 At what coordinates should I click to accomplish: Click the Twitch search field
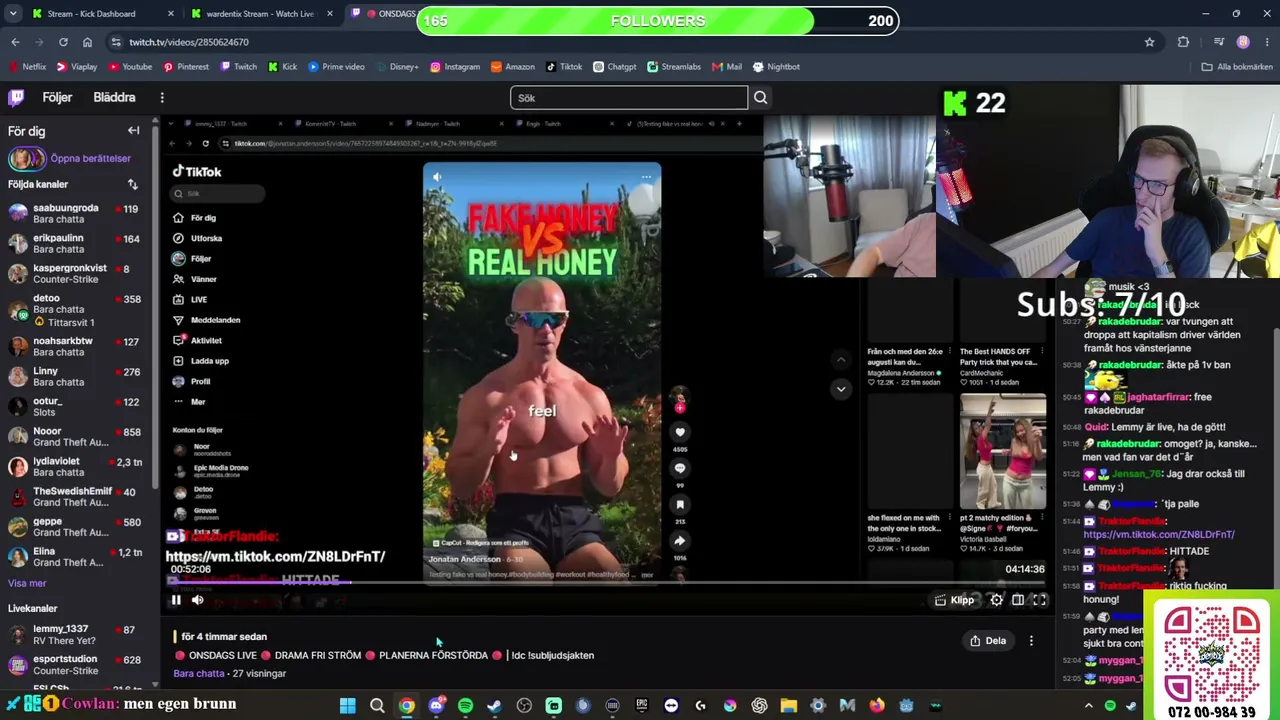[x=629, y=97]
